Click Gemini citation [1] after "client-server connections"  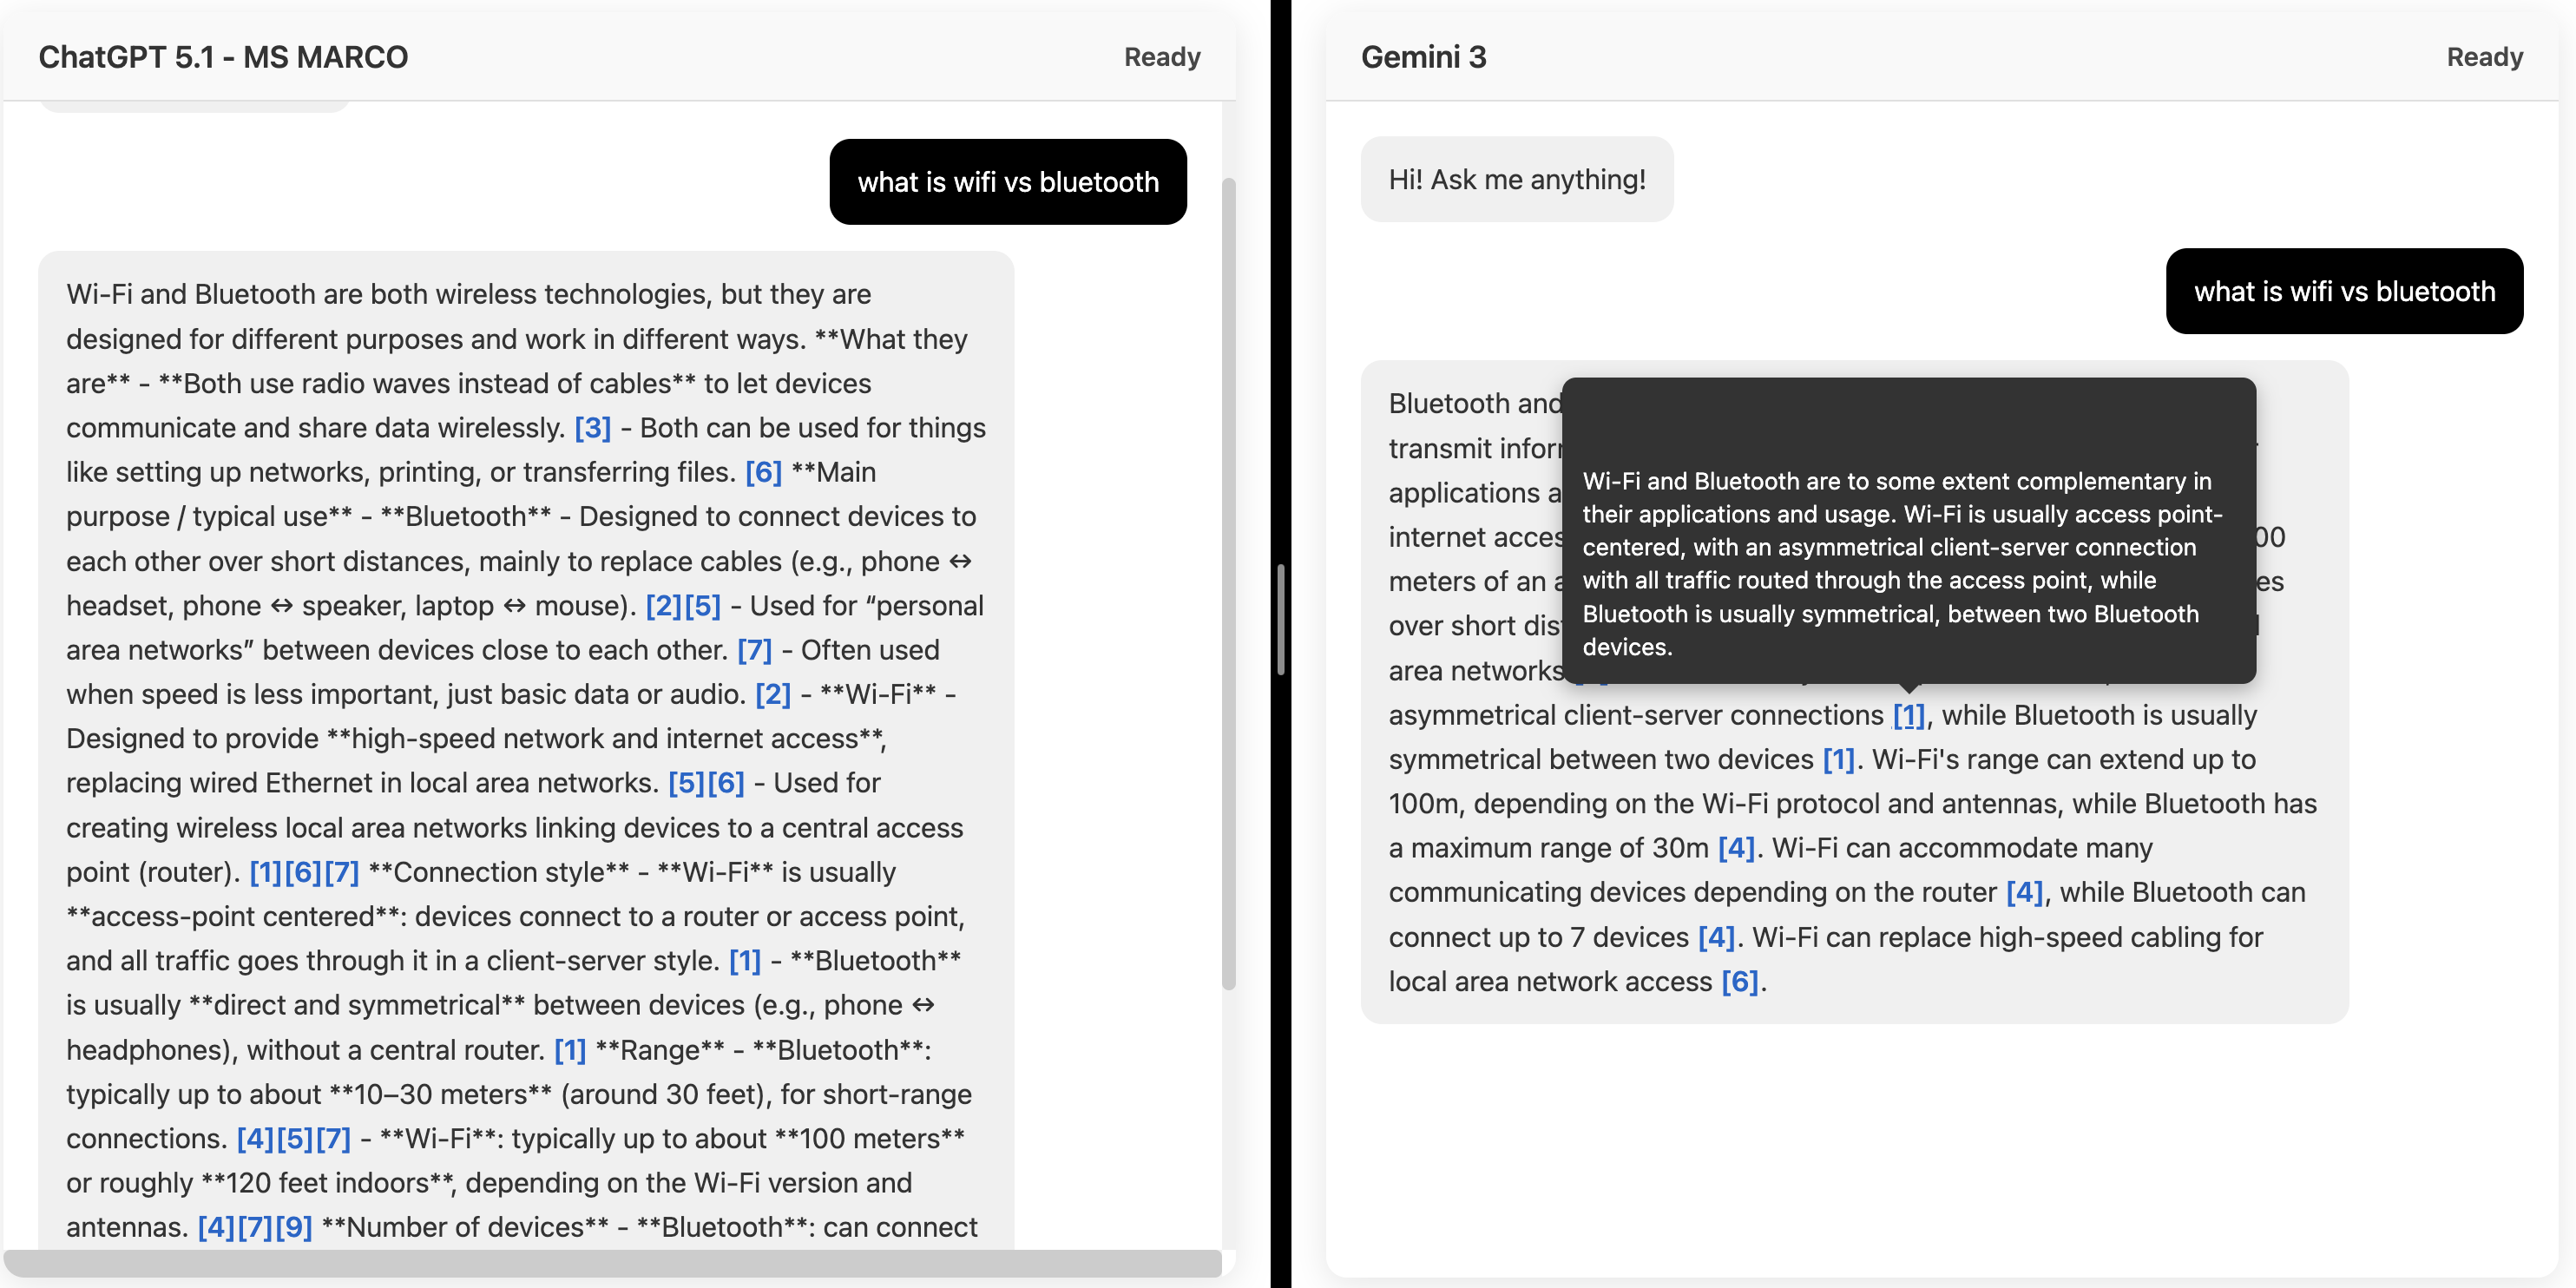click(1908, 715)
